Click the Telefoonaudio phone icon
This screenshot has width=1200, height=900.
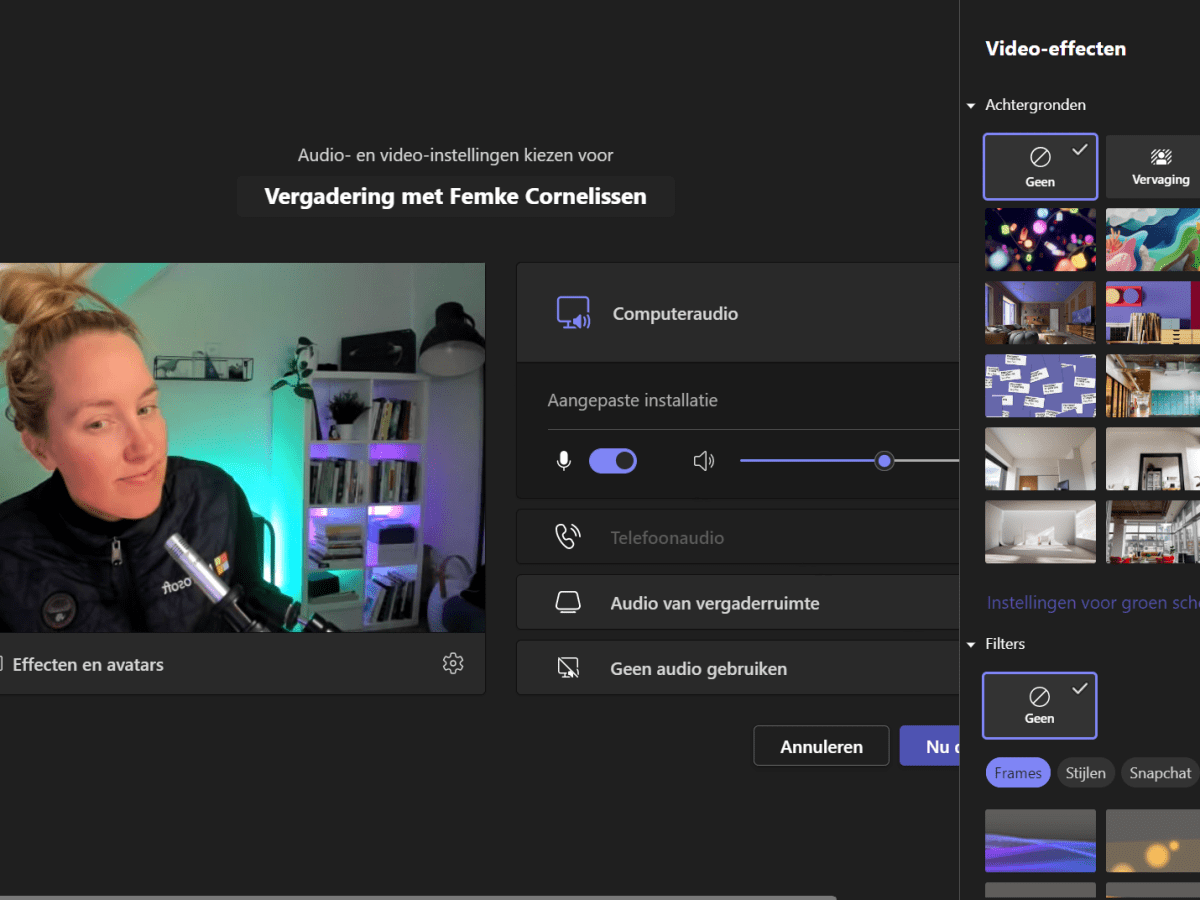click(x=567, y=537)
